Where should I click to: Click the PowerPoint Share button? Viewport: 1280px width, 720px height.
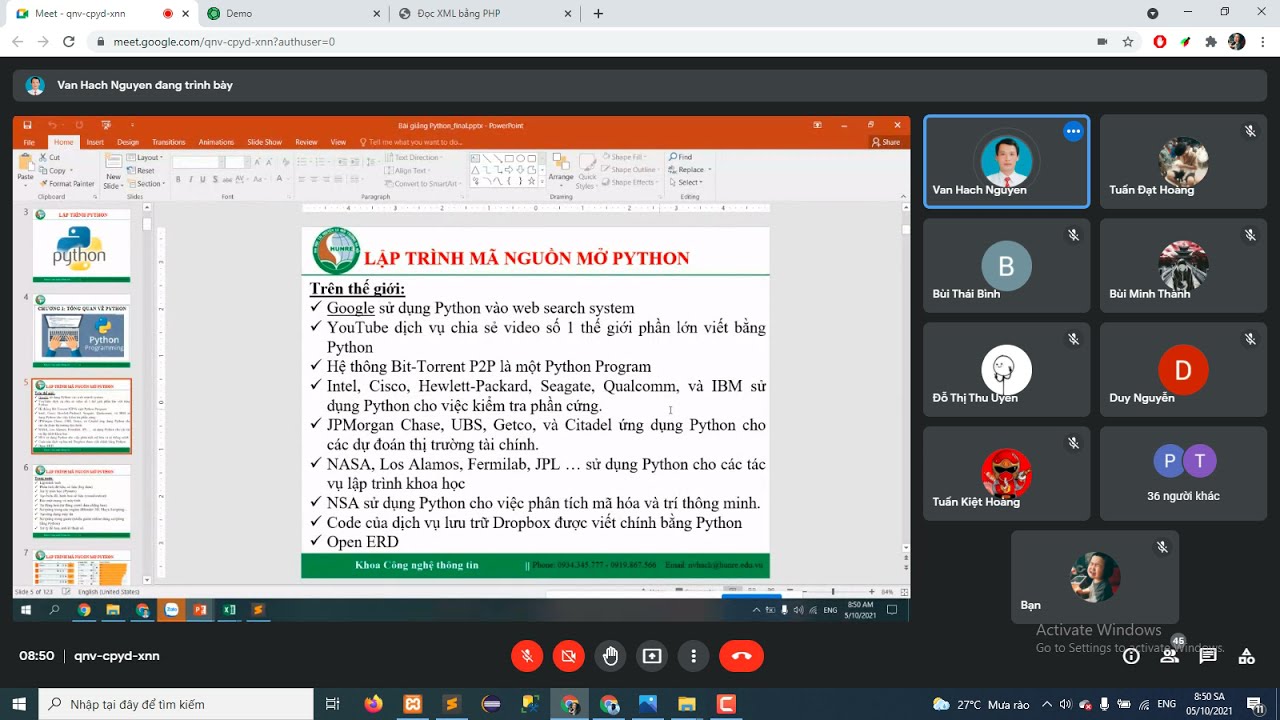[x=886, y=142]
